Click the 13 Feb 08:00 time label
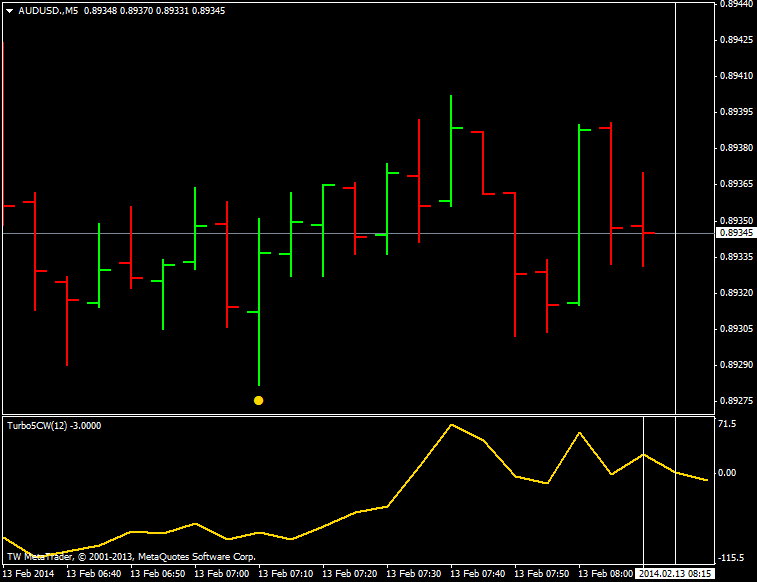 (x=605, y=574)
